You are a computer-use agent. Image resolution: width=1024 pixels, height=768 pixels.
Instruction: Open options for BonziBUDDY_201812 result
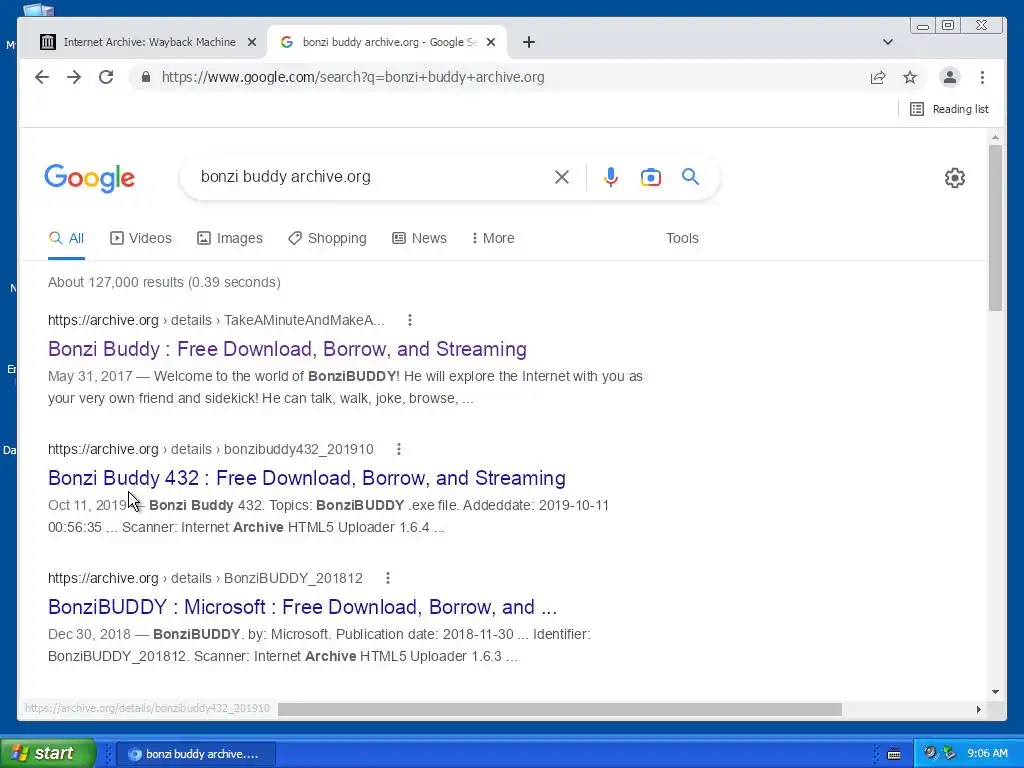pos(387,578)
